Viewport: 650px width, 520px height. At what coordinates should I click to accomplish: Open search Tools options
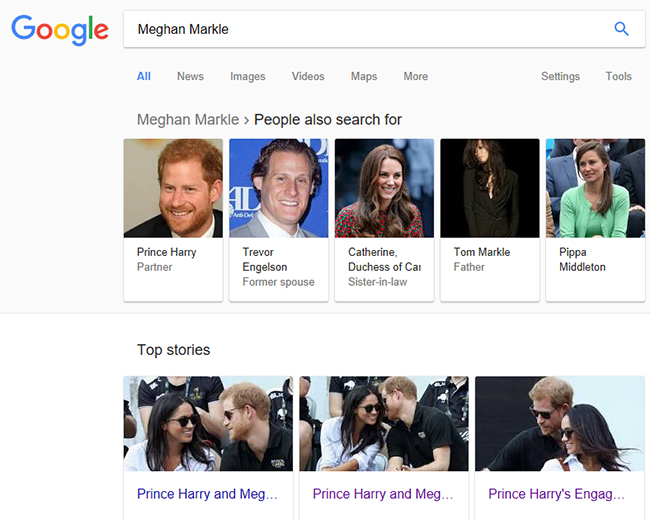(618, 76)
